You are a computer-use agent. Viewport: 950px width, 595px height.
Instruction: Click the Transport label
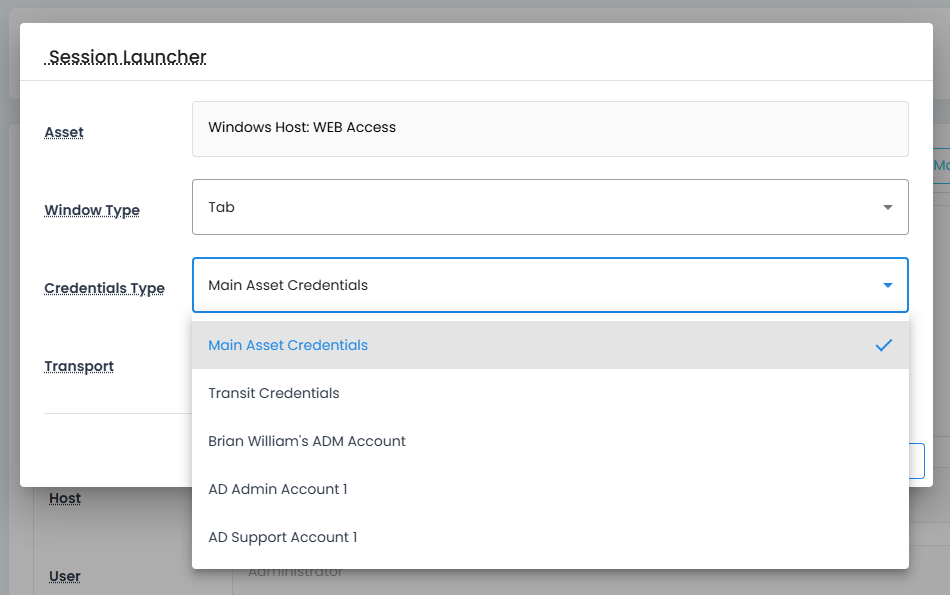pos(79,366)
